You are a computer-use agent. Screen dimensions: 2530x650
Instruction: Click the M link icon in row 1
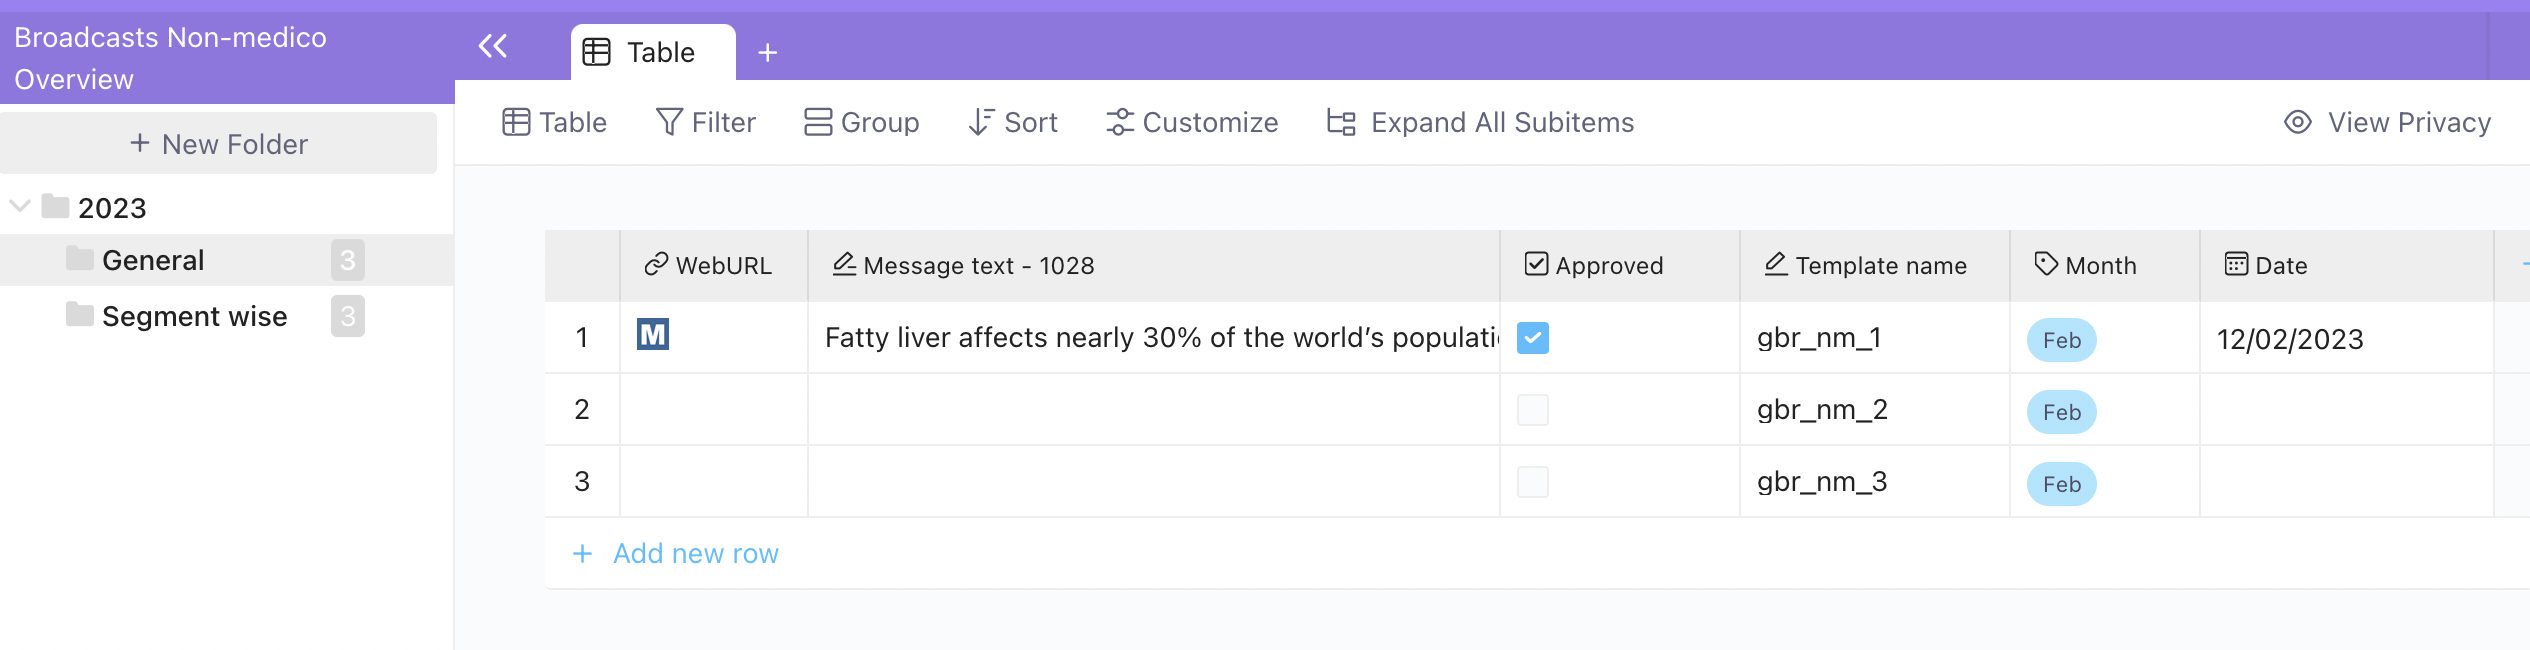click(x=653, y=335)
